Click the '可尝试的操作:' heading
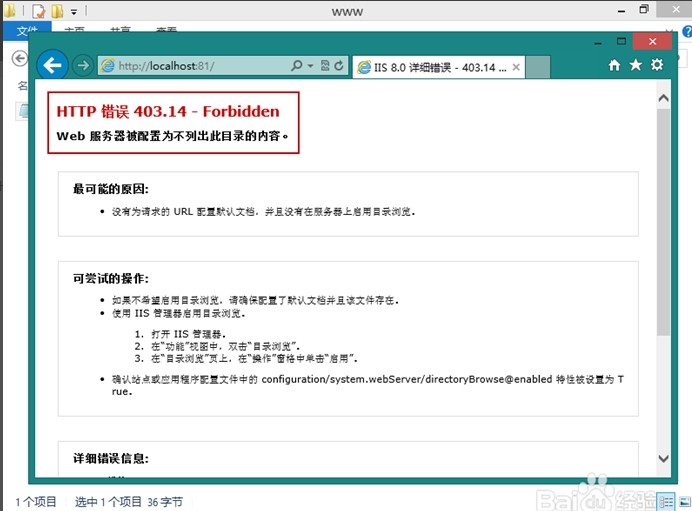This screenshot has height=511, width=692. point(111,279)
